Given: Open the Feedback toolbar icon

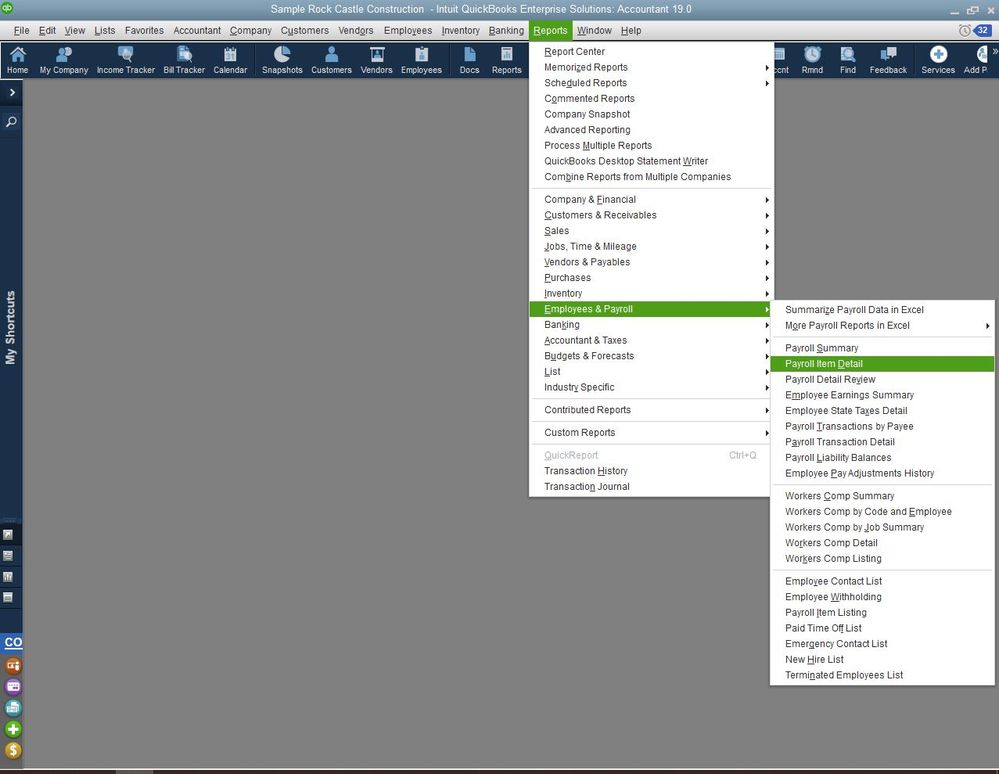Looking at the screenshot, I should [888, 60].
